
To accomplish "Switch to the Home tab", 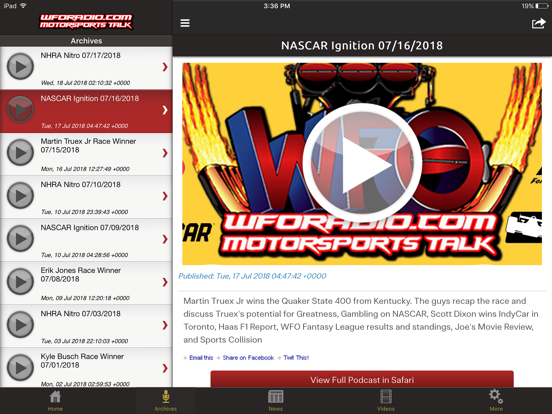I will pos(55,401).
